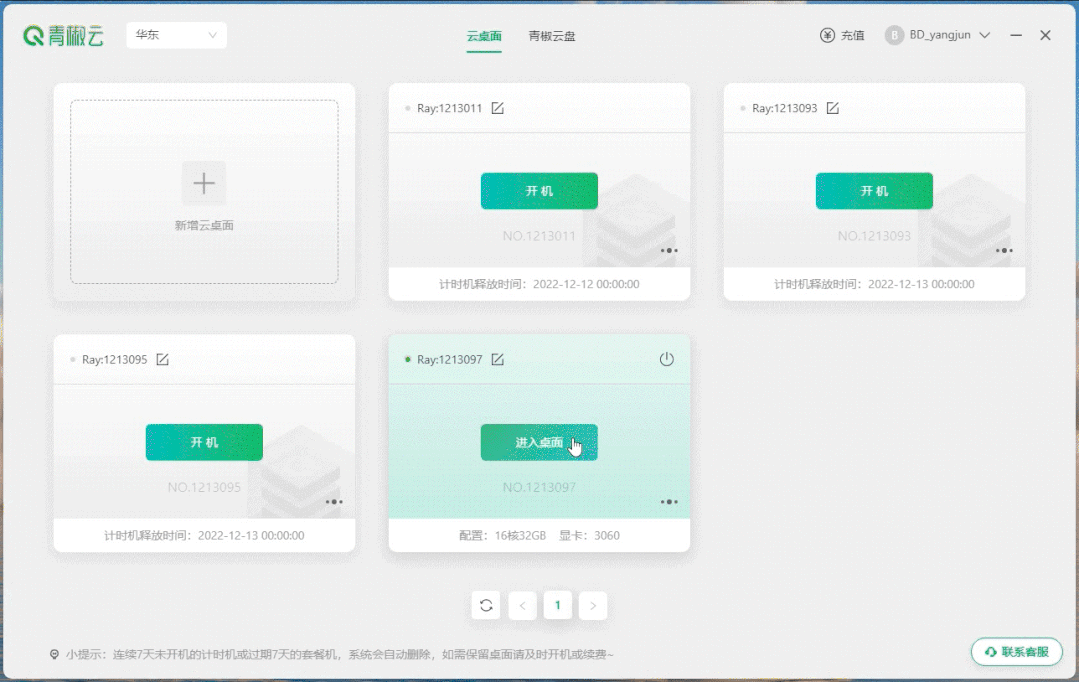Open the 华东 region dropdown
The height and width of the screenshot is (682, 1079).
click(x=176, y=35)
